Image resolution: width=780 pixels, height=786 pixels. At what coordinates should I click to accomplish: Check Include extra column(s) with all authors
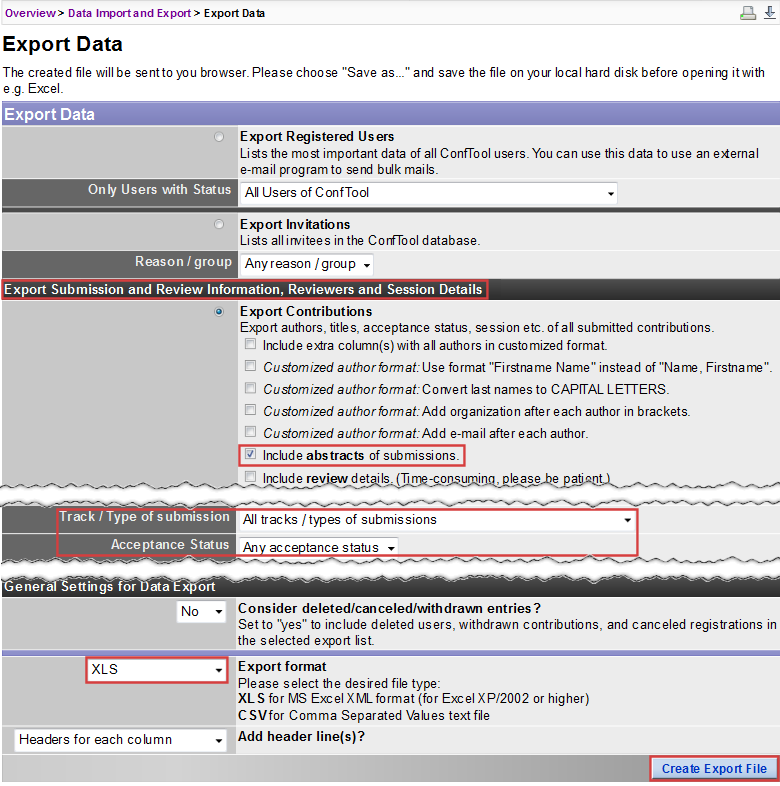point(251,345)
